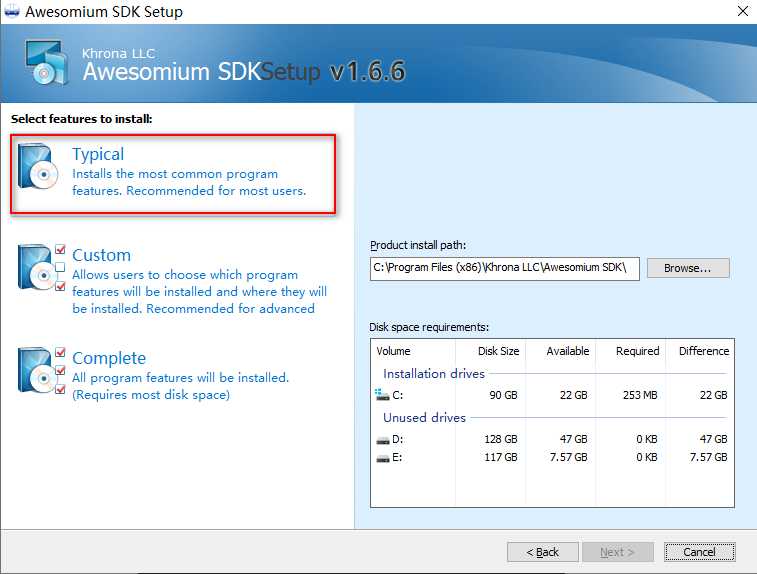Click the 'Product install path:' label
The height and width of the screenshot is (574, 757).
coord(418,245)
